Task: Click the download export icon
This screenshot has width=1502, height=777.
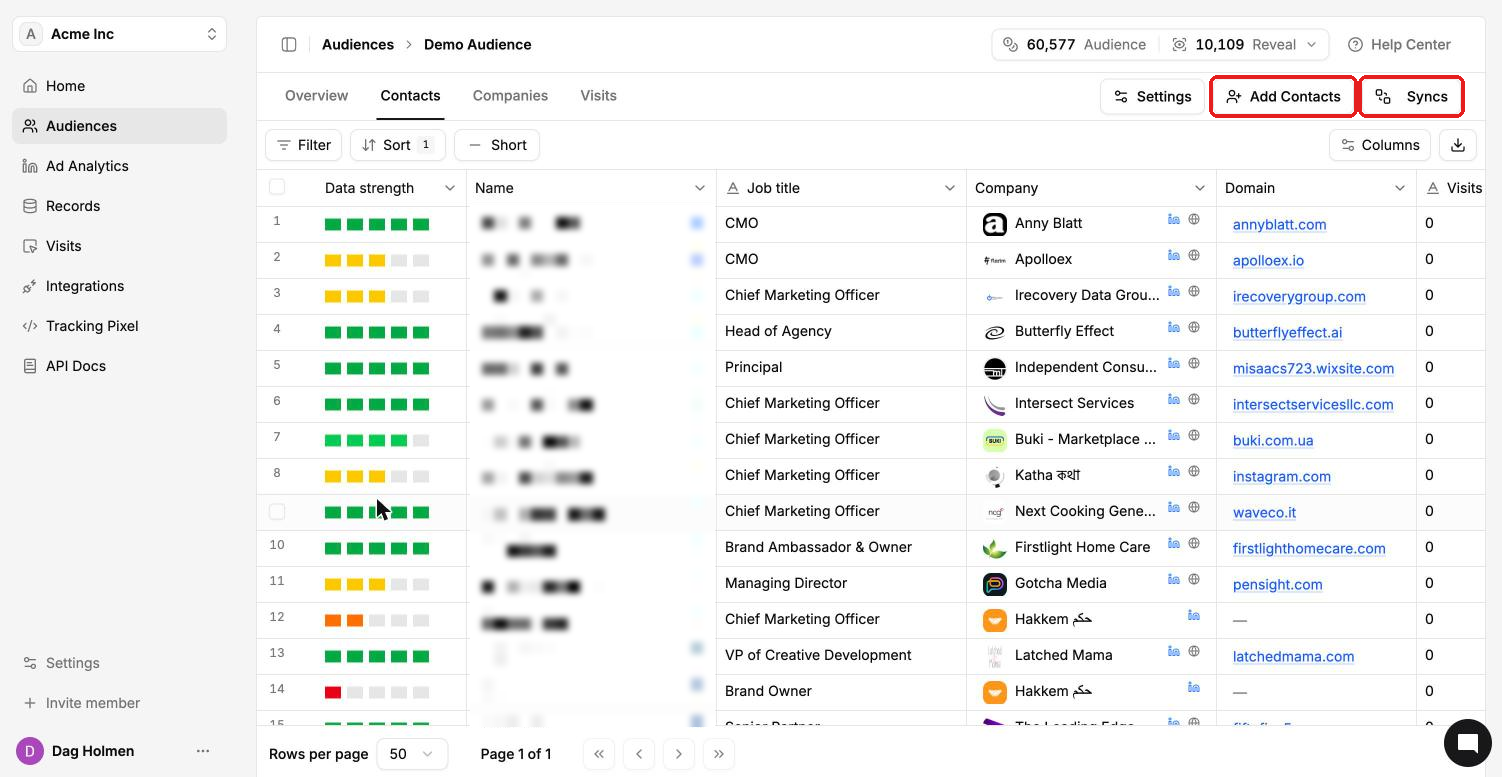Action: (1458, 145)
